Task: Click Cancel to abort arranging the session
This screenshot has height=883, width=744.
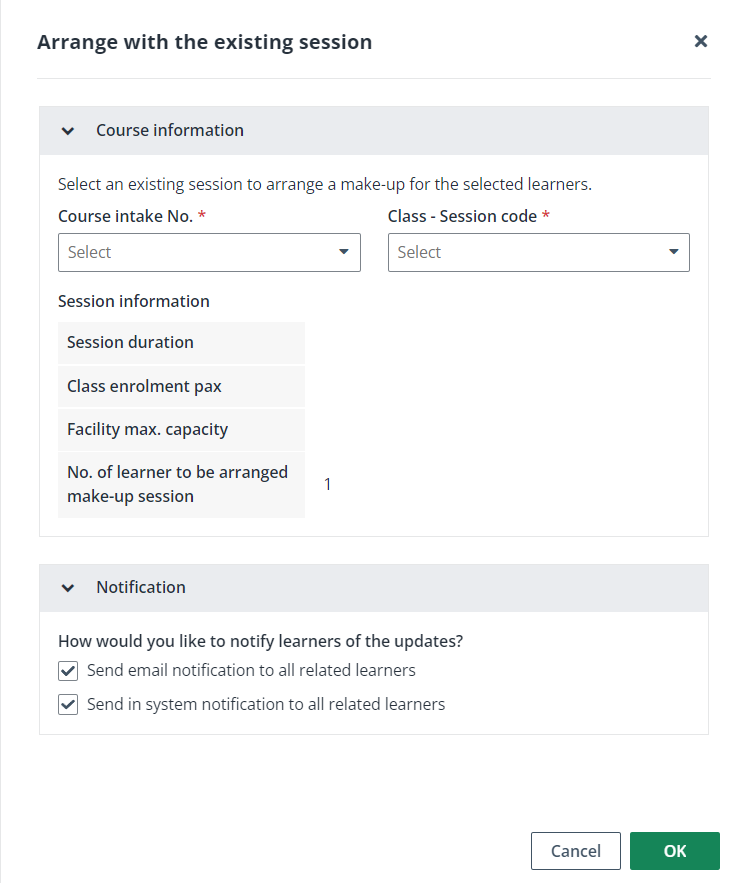Action: coord(576,851)
